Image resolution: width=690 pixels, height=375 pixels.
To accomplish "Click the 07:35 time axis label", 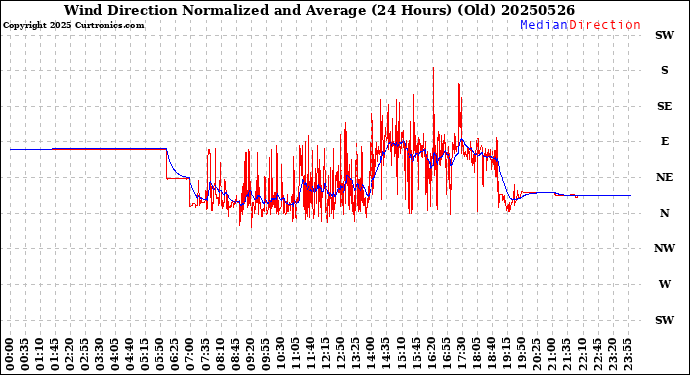I will tap(206, 355).
